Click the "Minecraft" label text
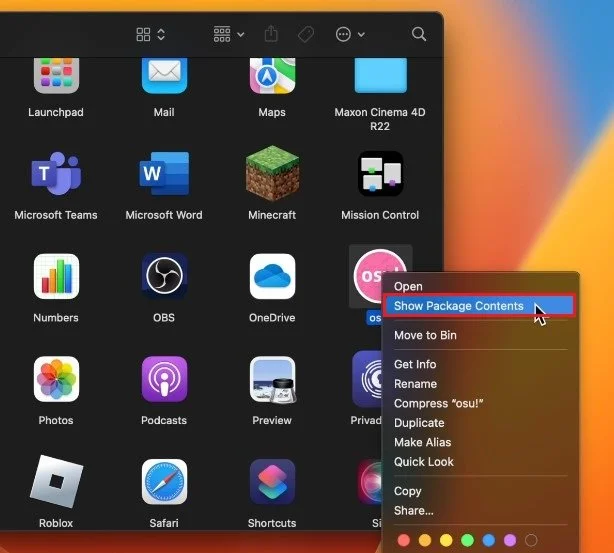Screen dimensions: 614x553 tap(272, 215)
